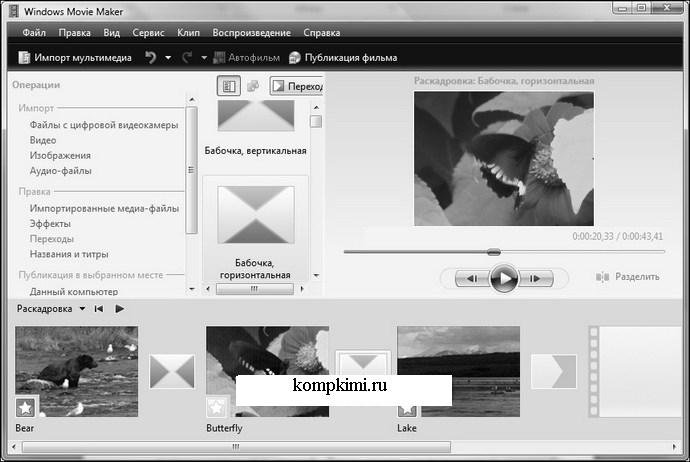The width and height of the screenshot is (690, 462).
Task: Play the storyboard with triangle icon
Action: (119, 309)
